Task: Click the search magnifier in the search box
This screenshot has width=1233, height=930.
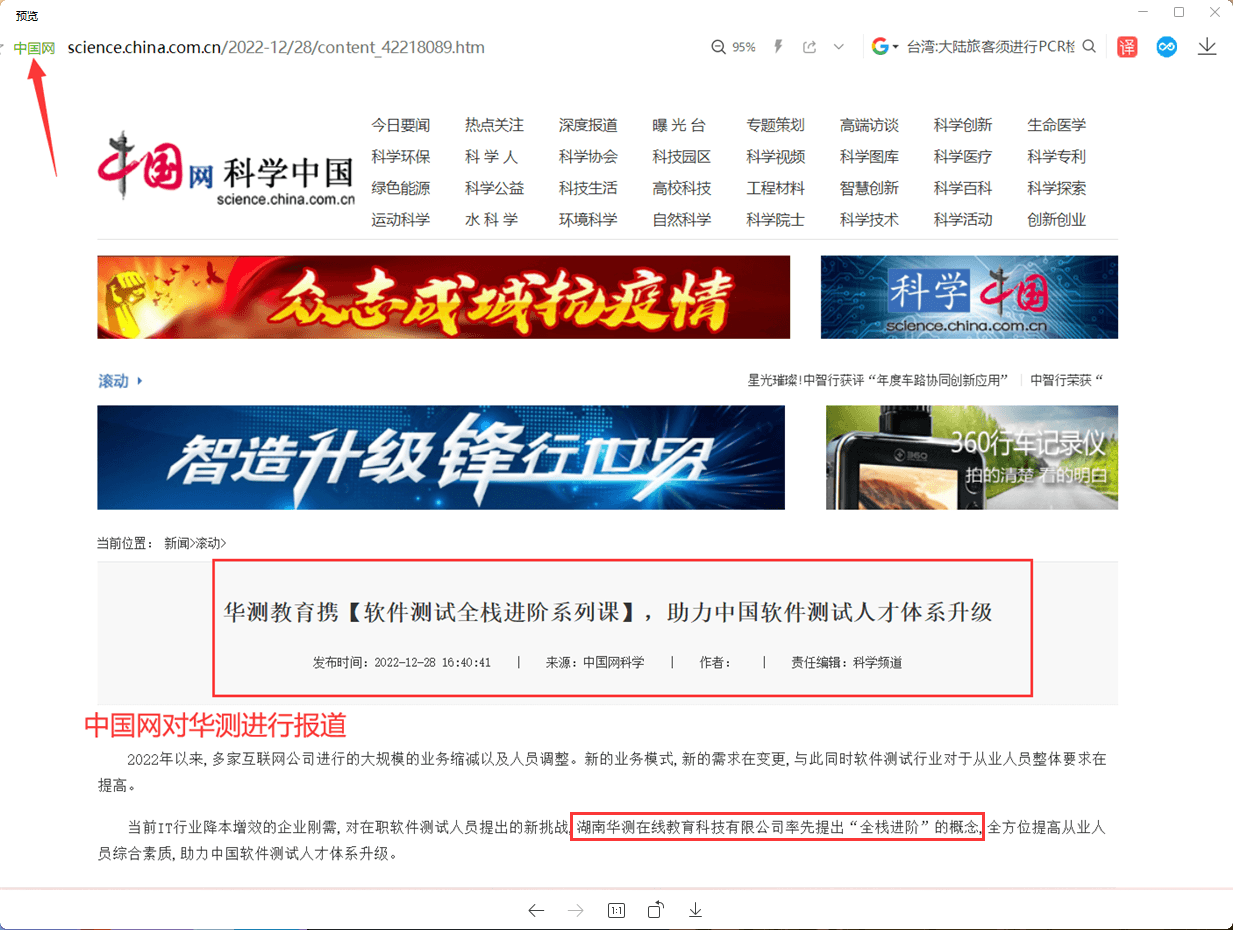Action: (1089, 47)
